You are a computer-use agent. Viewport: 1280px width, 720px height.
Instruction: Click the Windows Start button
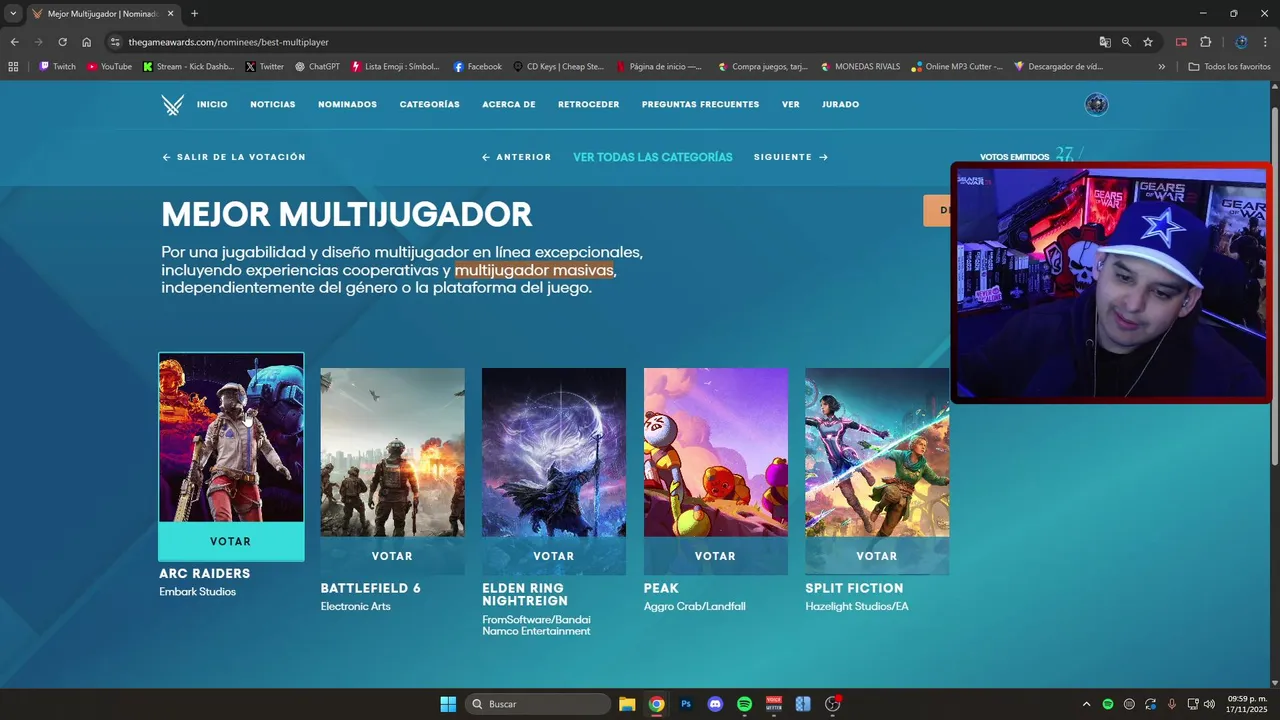pos(448,704)
